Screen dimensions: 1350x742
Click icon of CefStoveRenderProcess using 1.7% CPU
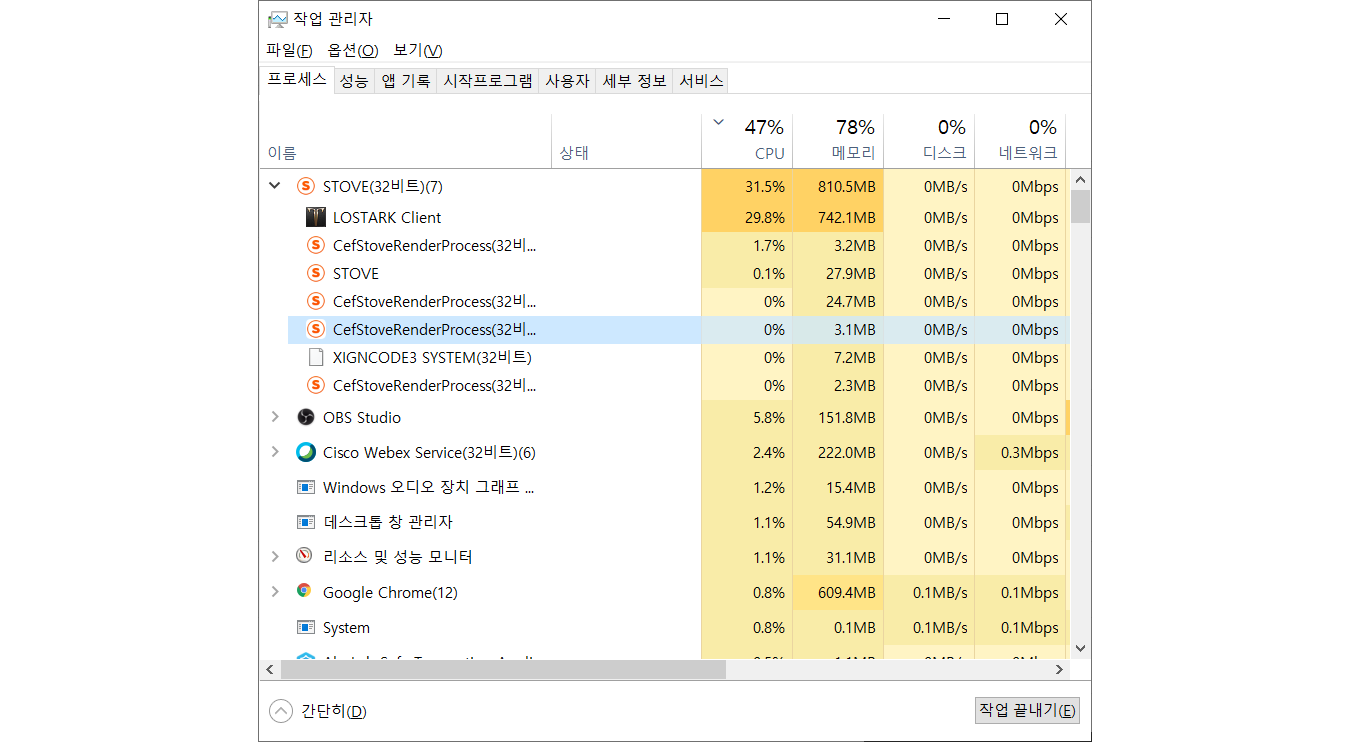(x=316, y=245)
